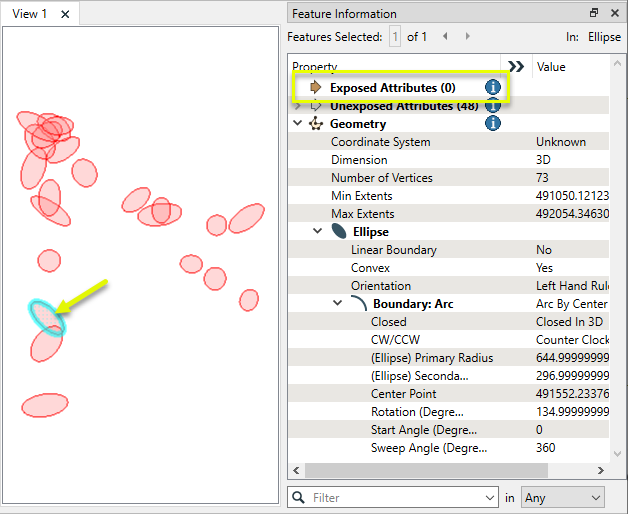This screenshot has height=514, width=628.
Task: Float the Feature Information panel
Action: [594, 13]
